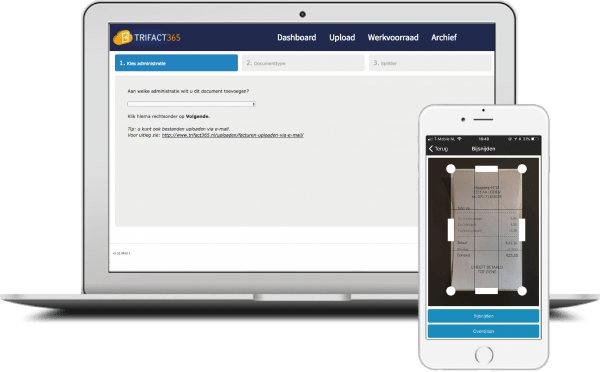Click the question 'Aan welke administratie' text
Viewport: 600px width, 372px height.
point(188,91)
